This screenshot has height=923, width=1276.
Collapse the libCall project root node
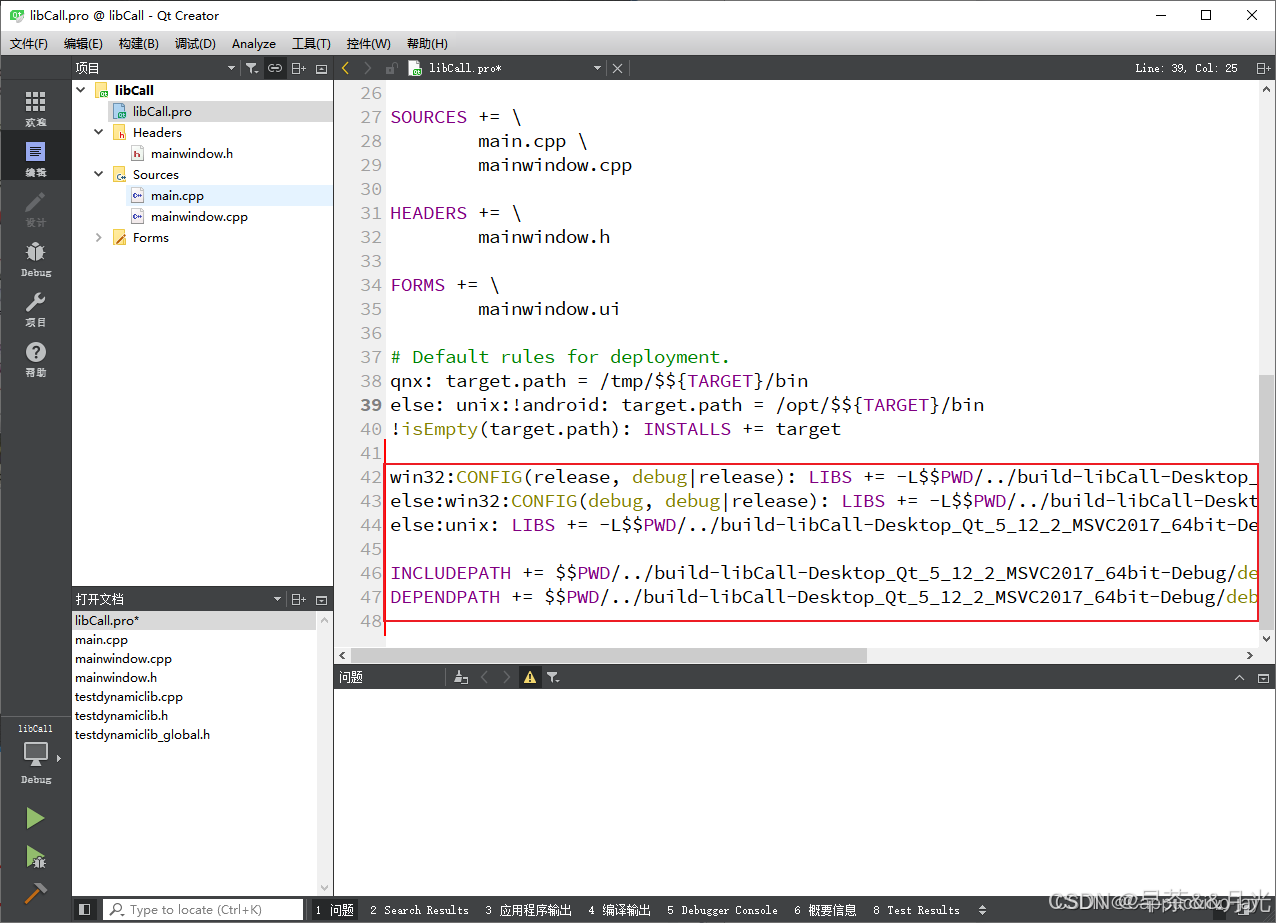click(80, 90)
